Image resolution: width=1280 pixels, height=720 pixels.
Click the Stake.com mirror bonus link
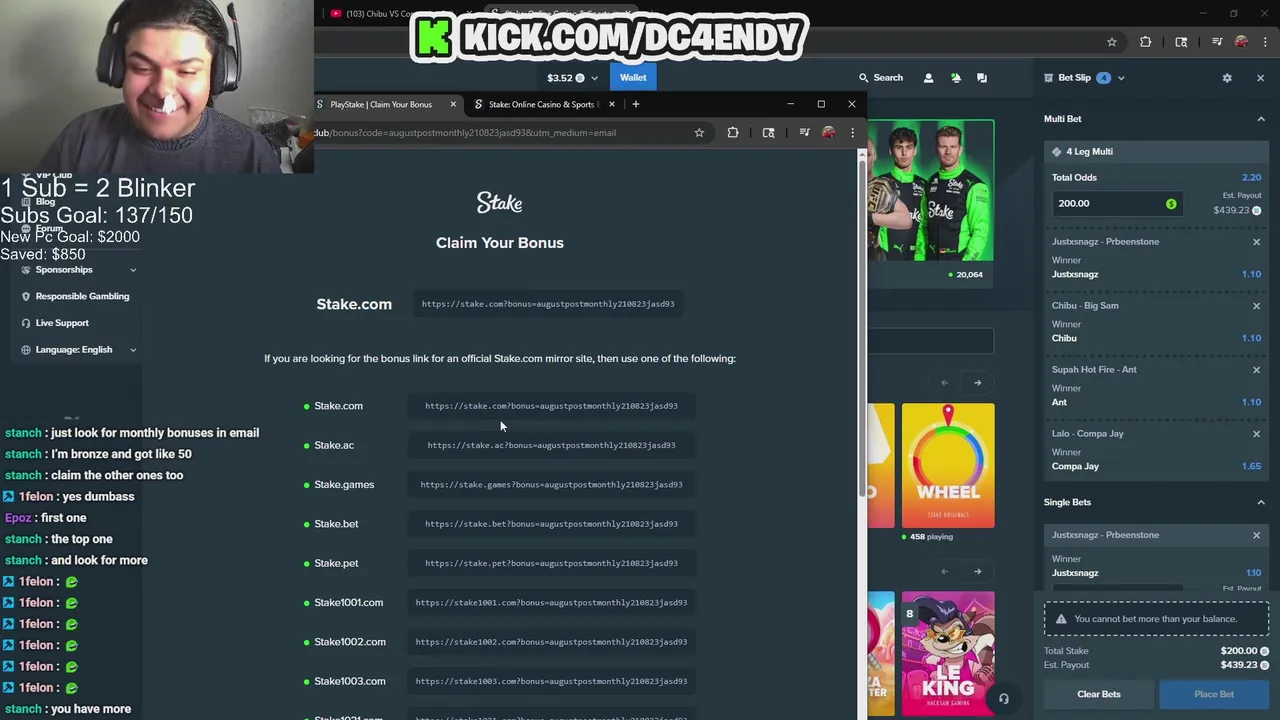coord(551,406)
